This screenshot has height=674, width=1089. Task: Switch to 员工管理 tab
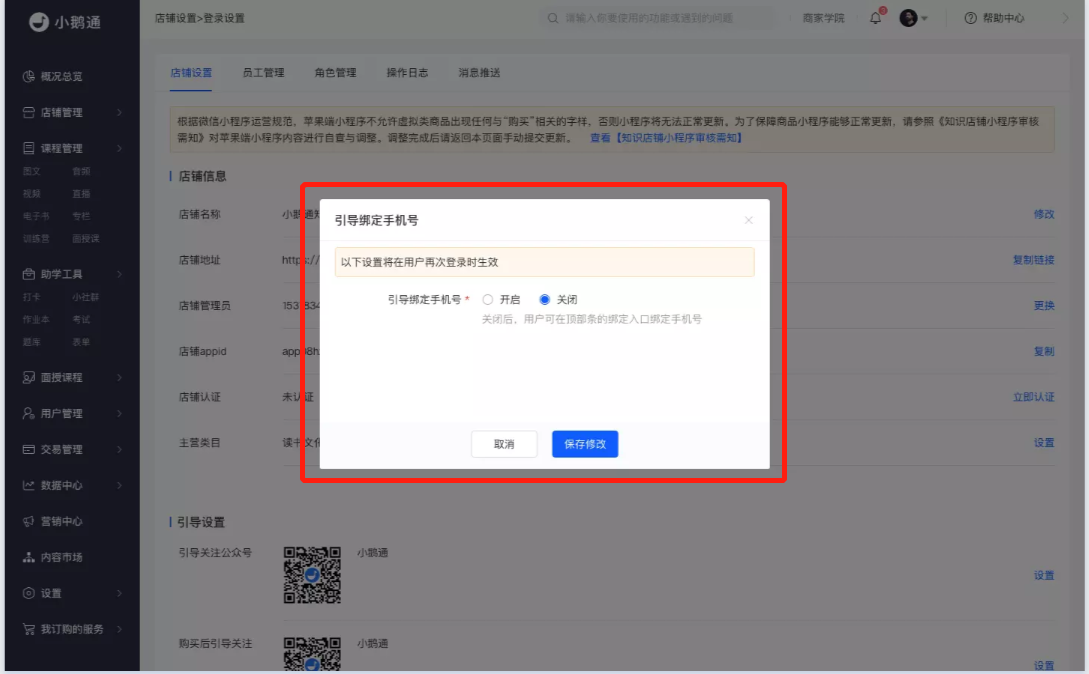tap(263, 72)
